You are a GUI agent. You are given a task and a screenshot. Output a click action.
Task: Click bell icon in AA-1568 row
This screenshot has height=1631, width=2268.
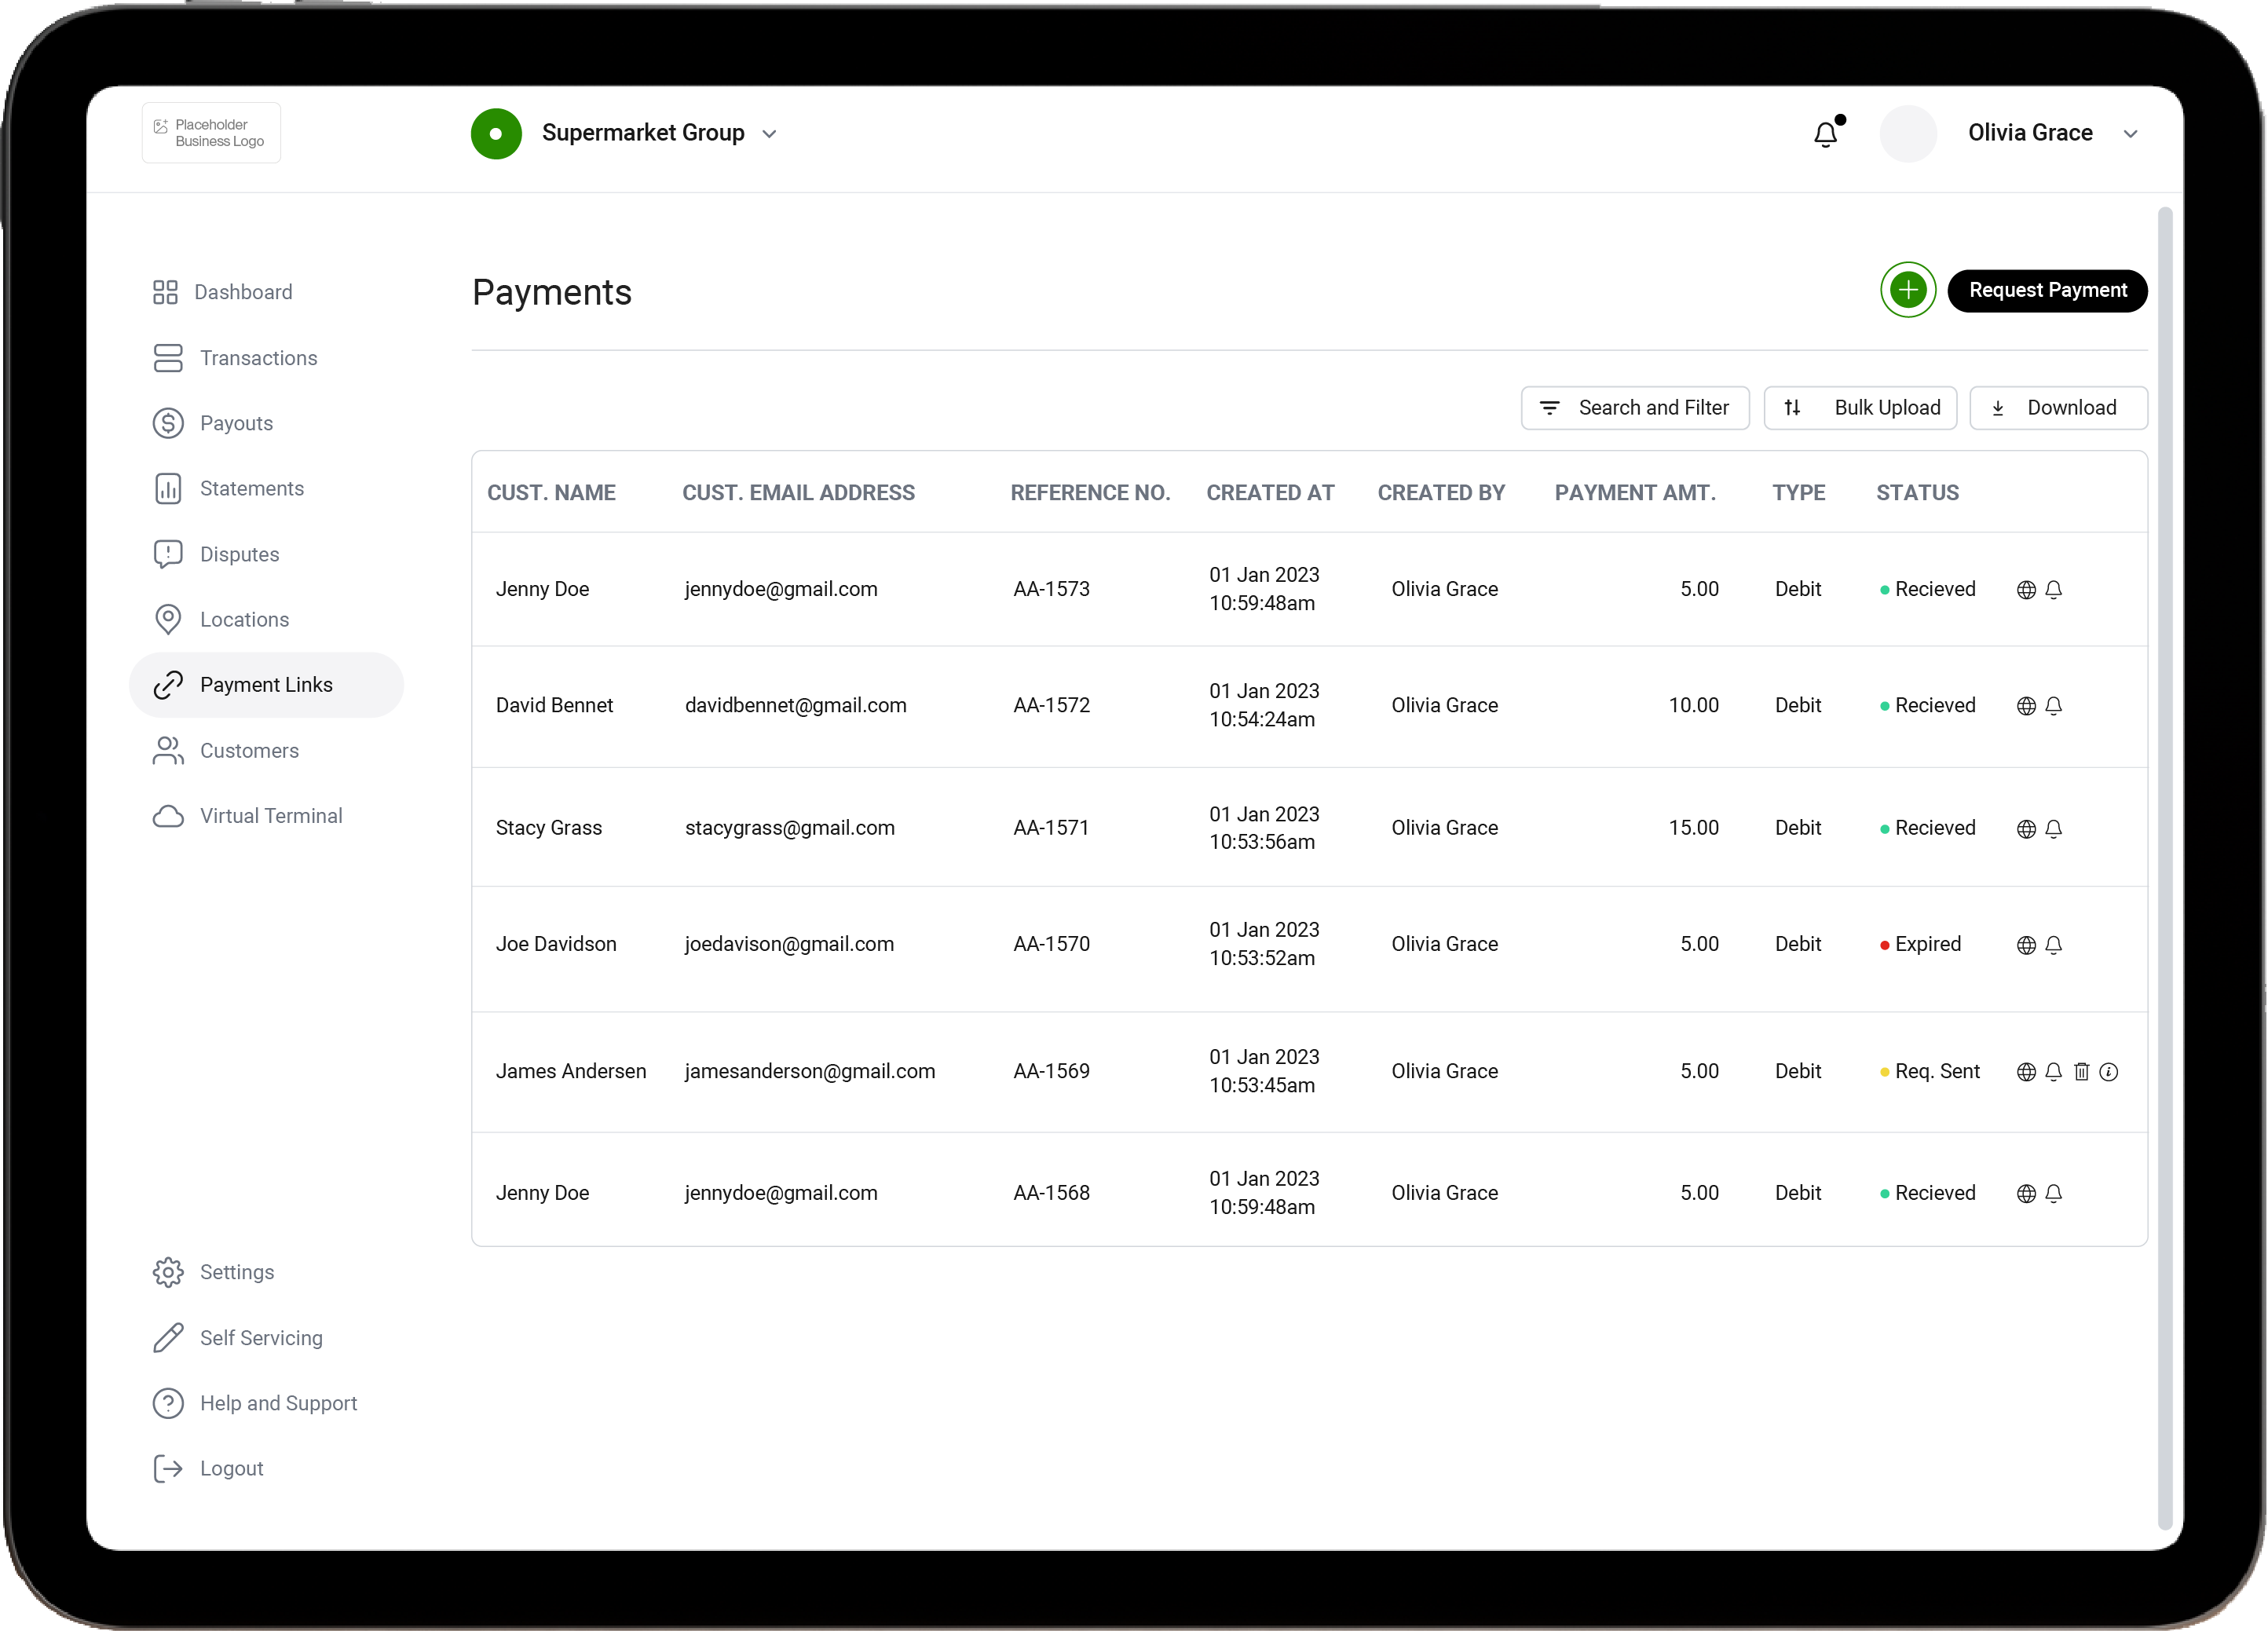pyautogui.click(x=2054, y=1194)
